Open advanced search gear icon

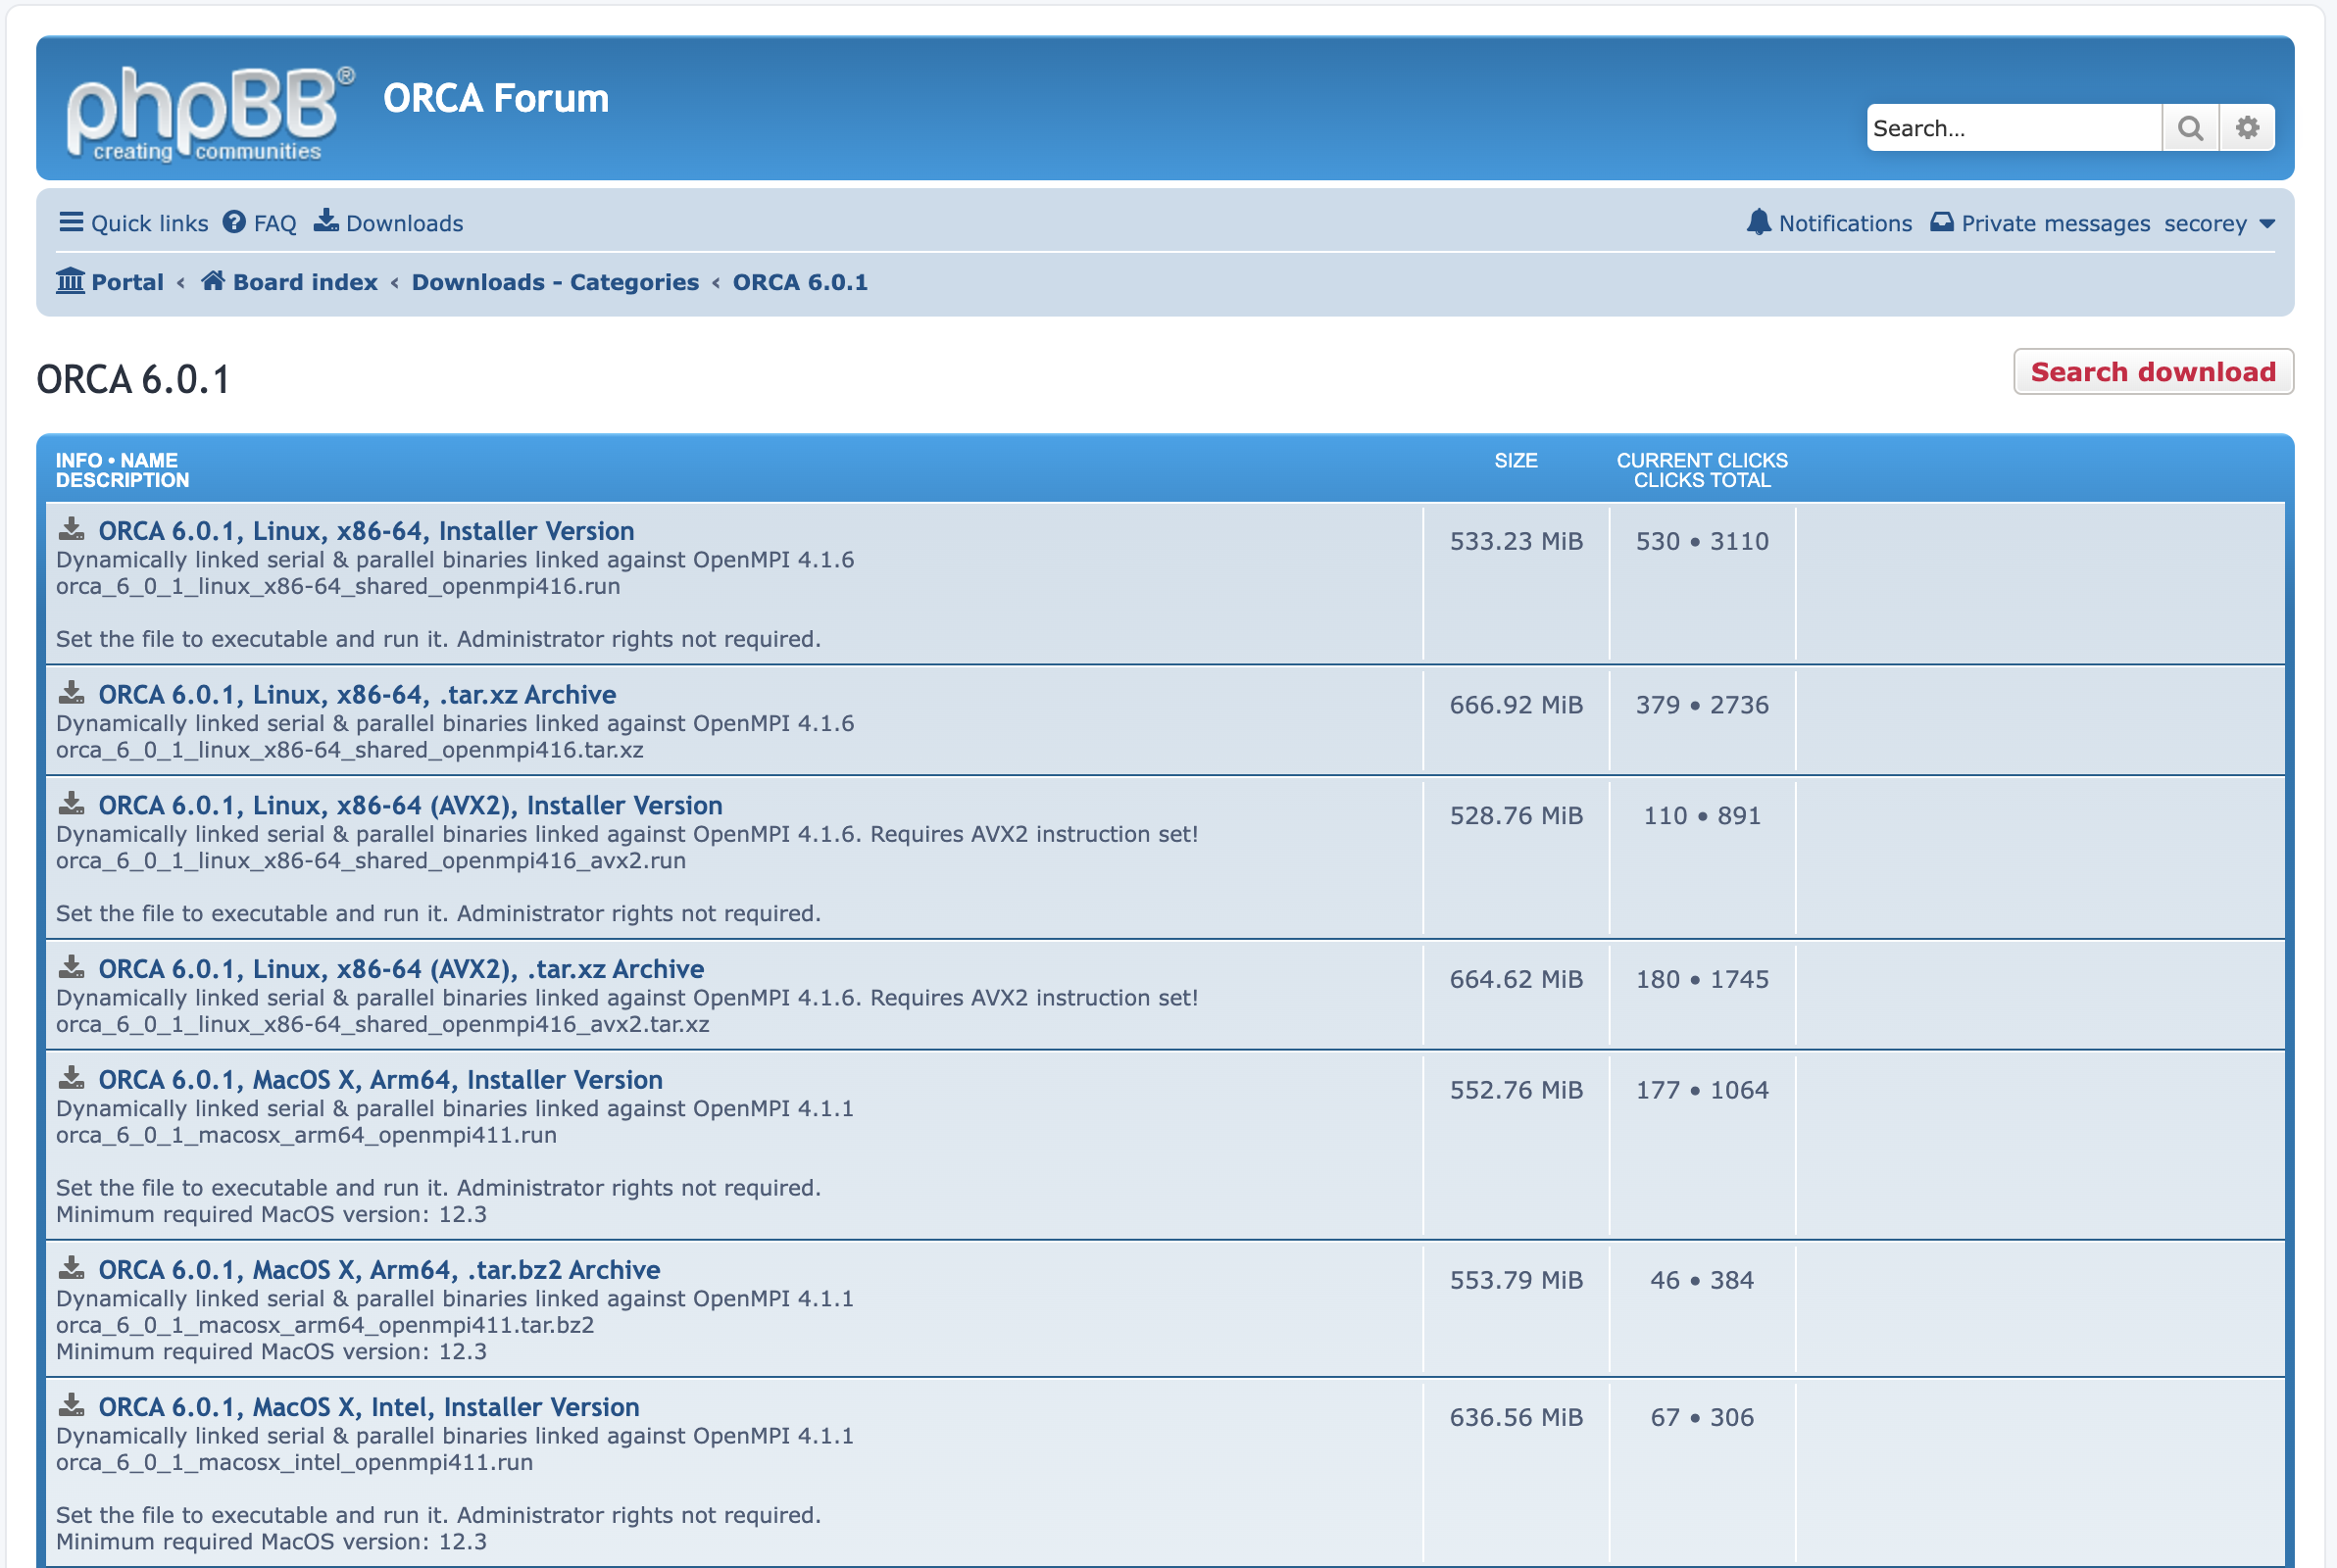pos(2247,128)
